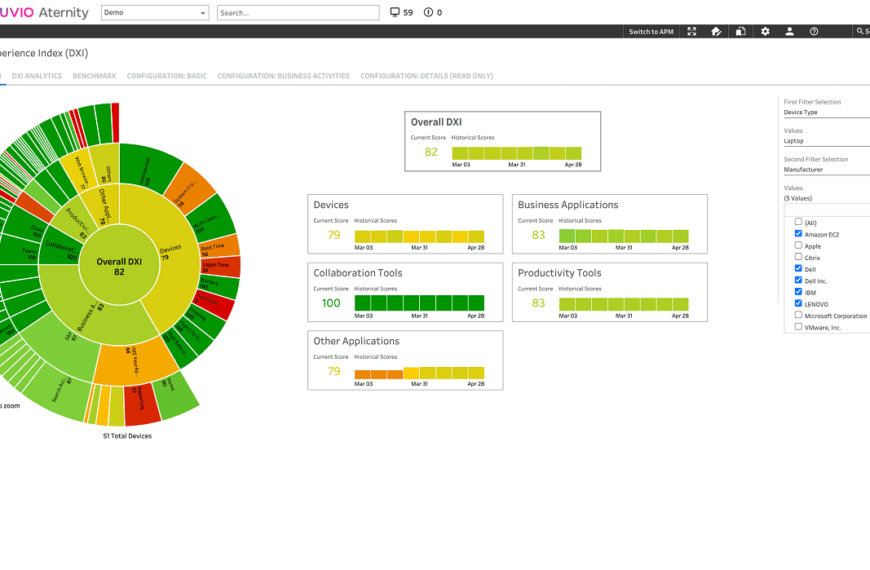This screenshot has width=870, height=570.
Task: Click the documents copy icon in toolbar
Action: (741, 32)
